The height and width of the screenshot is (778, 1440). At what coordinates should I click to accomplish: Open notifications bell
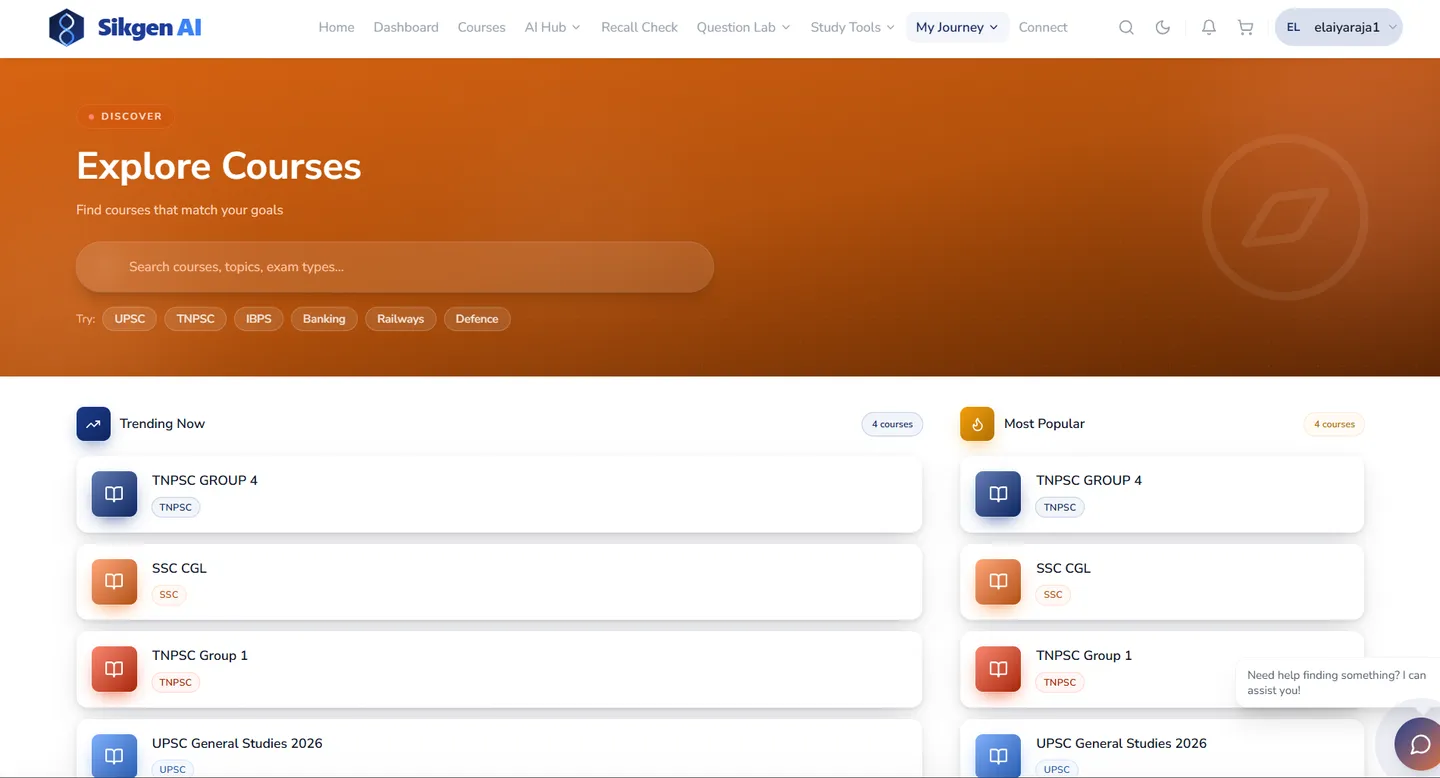click(1209, 28)
